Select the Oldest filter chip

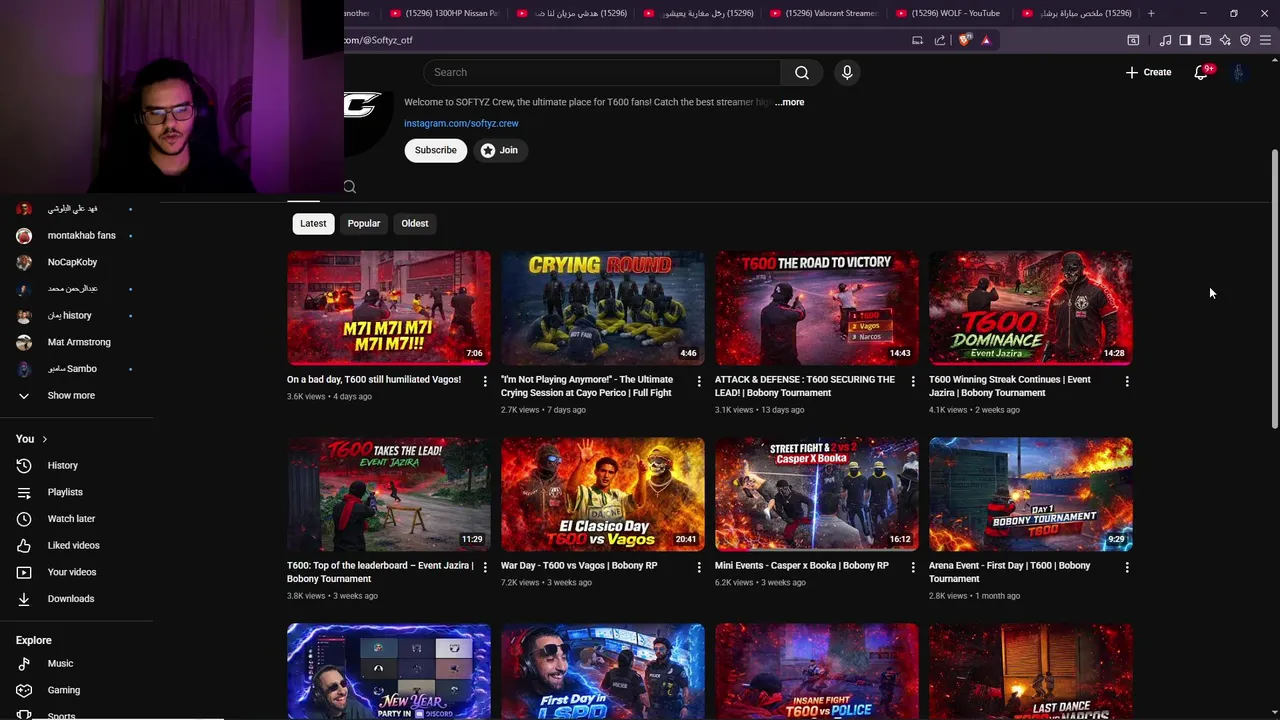coord(415,223)
